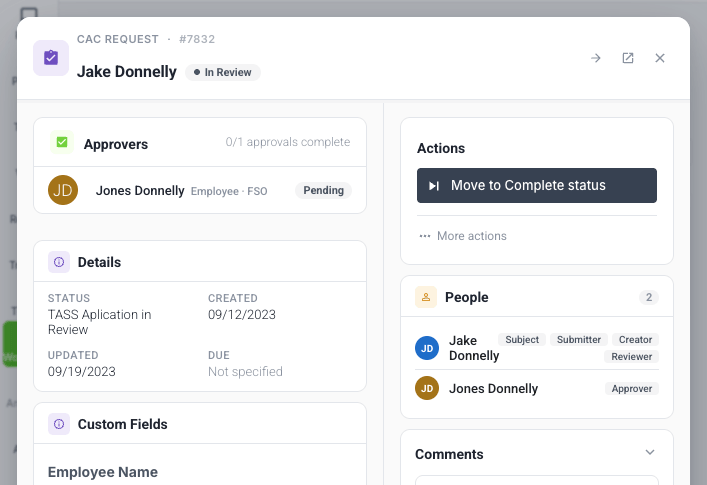Click the skip icon on Move to Complete button
The image size is (707, 485).
434,186
